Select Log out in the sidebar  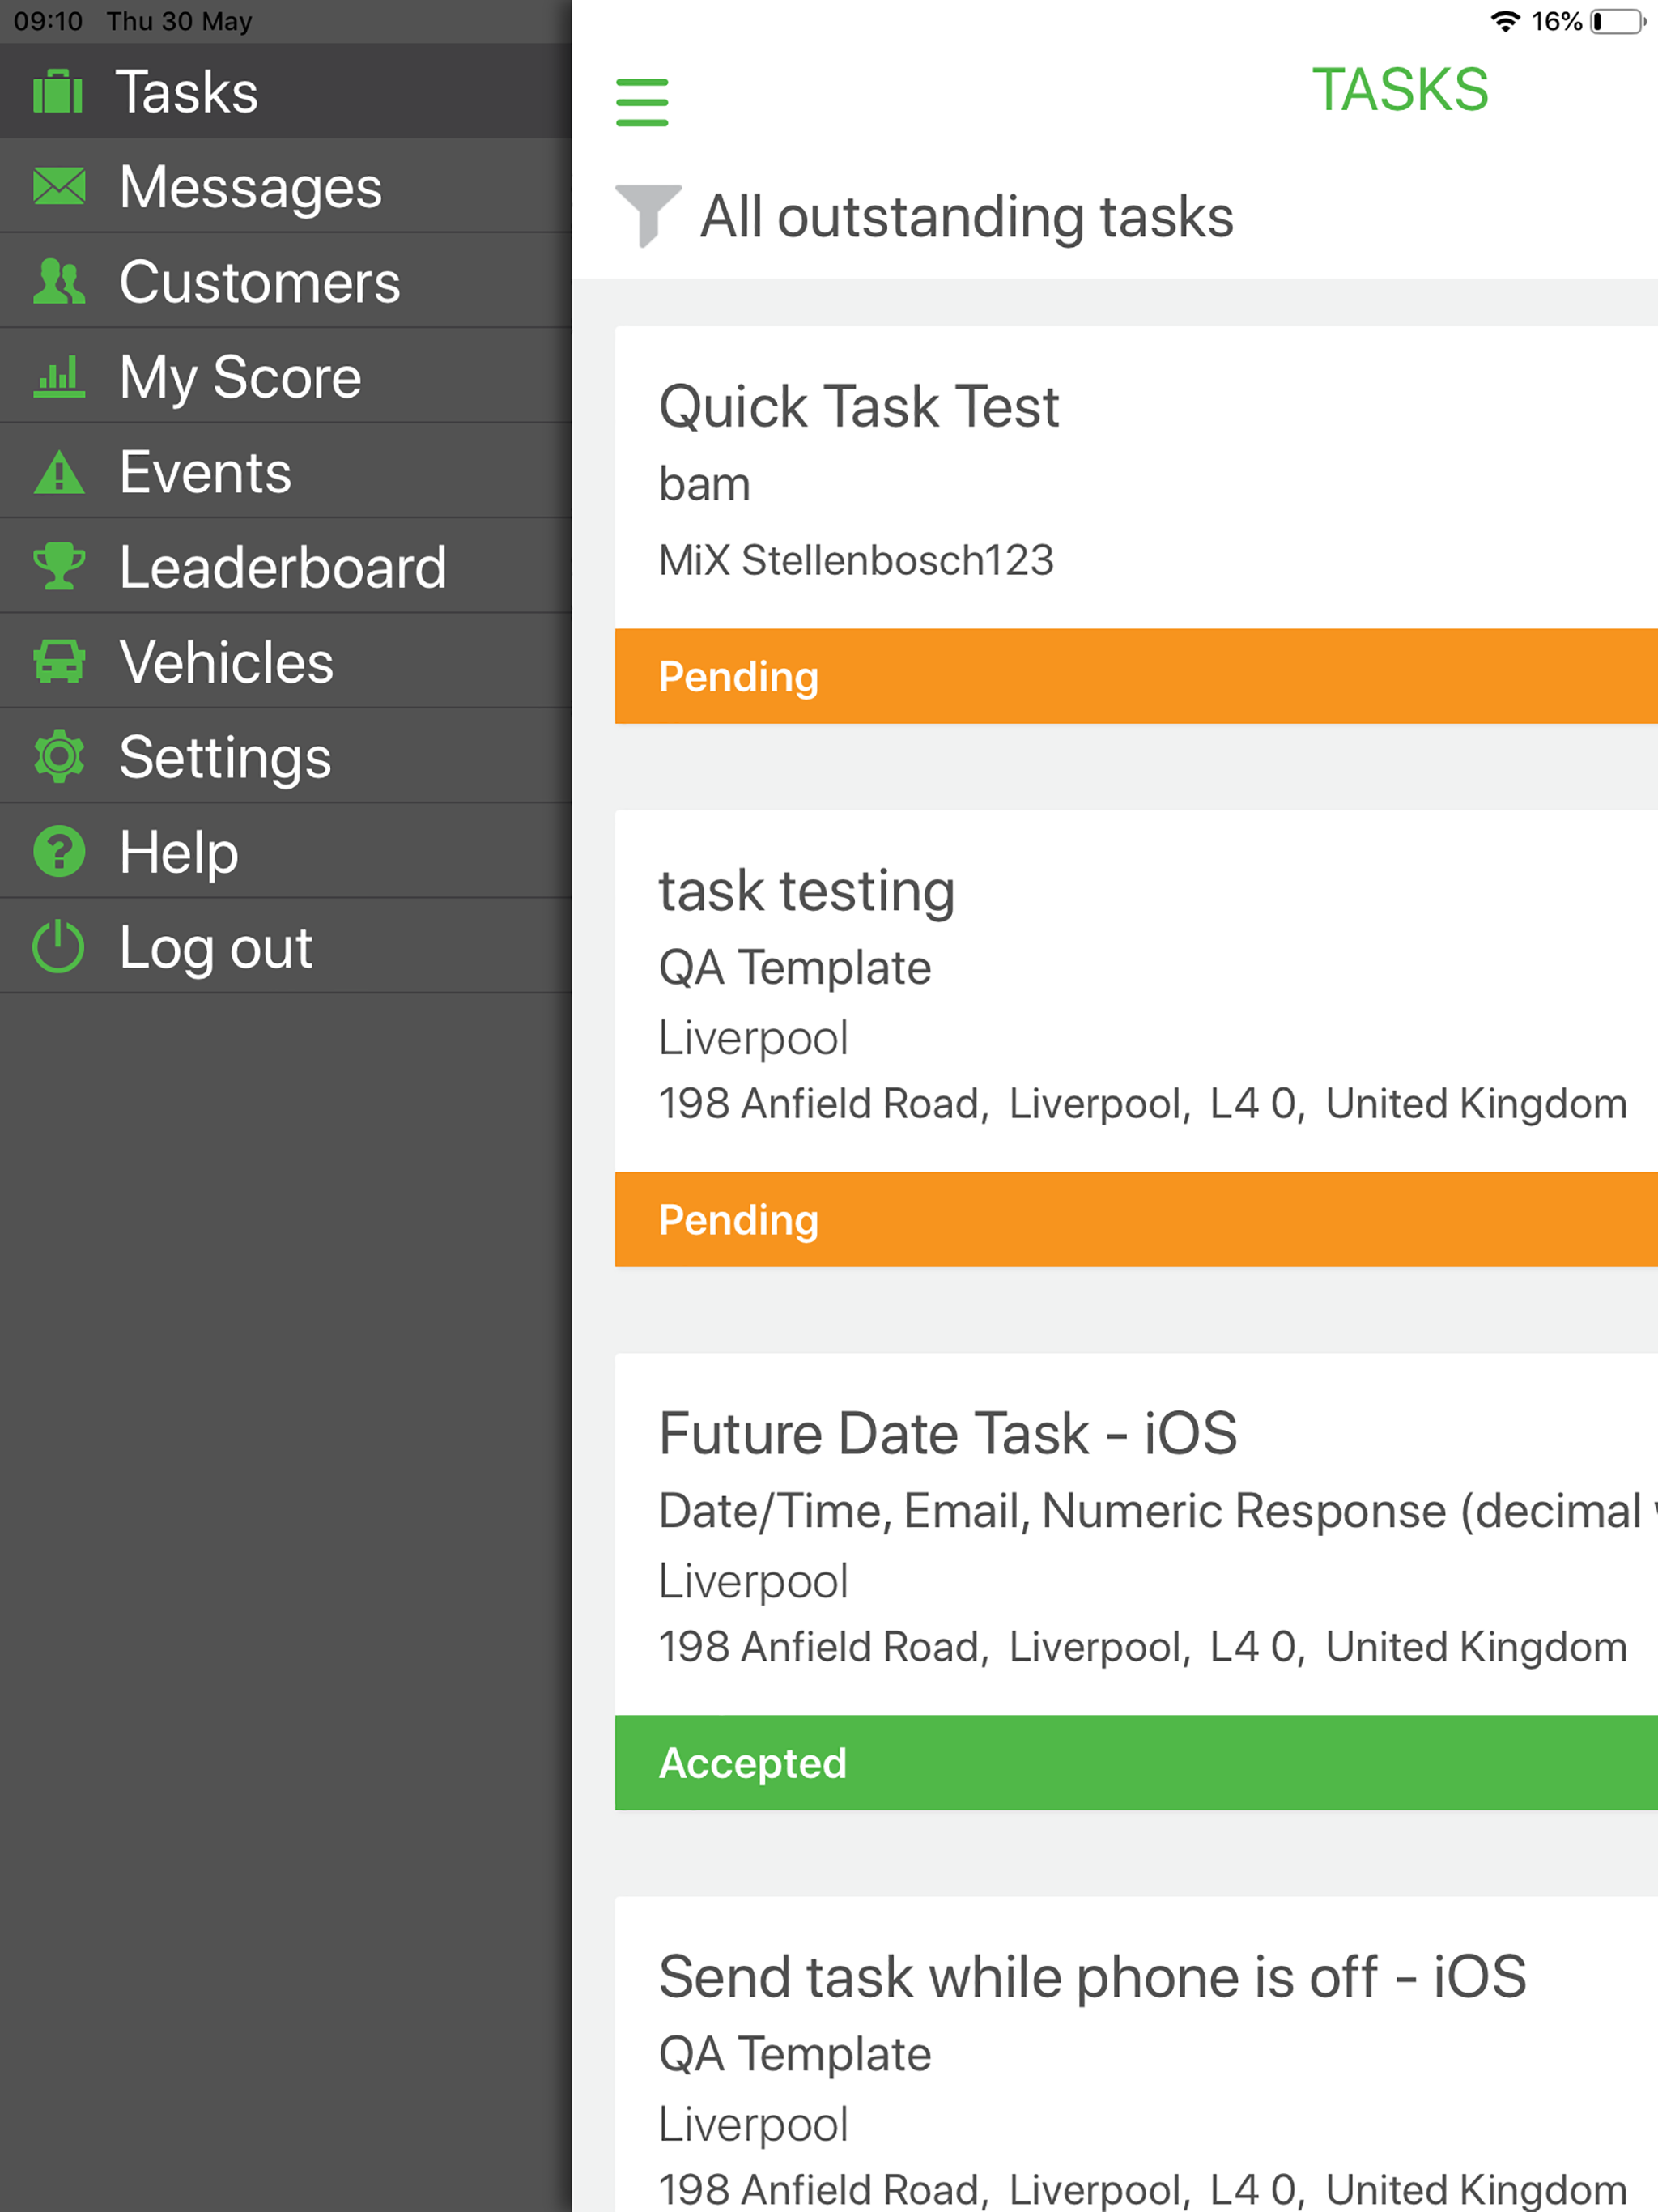286,946
